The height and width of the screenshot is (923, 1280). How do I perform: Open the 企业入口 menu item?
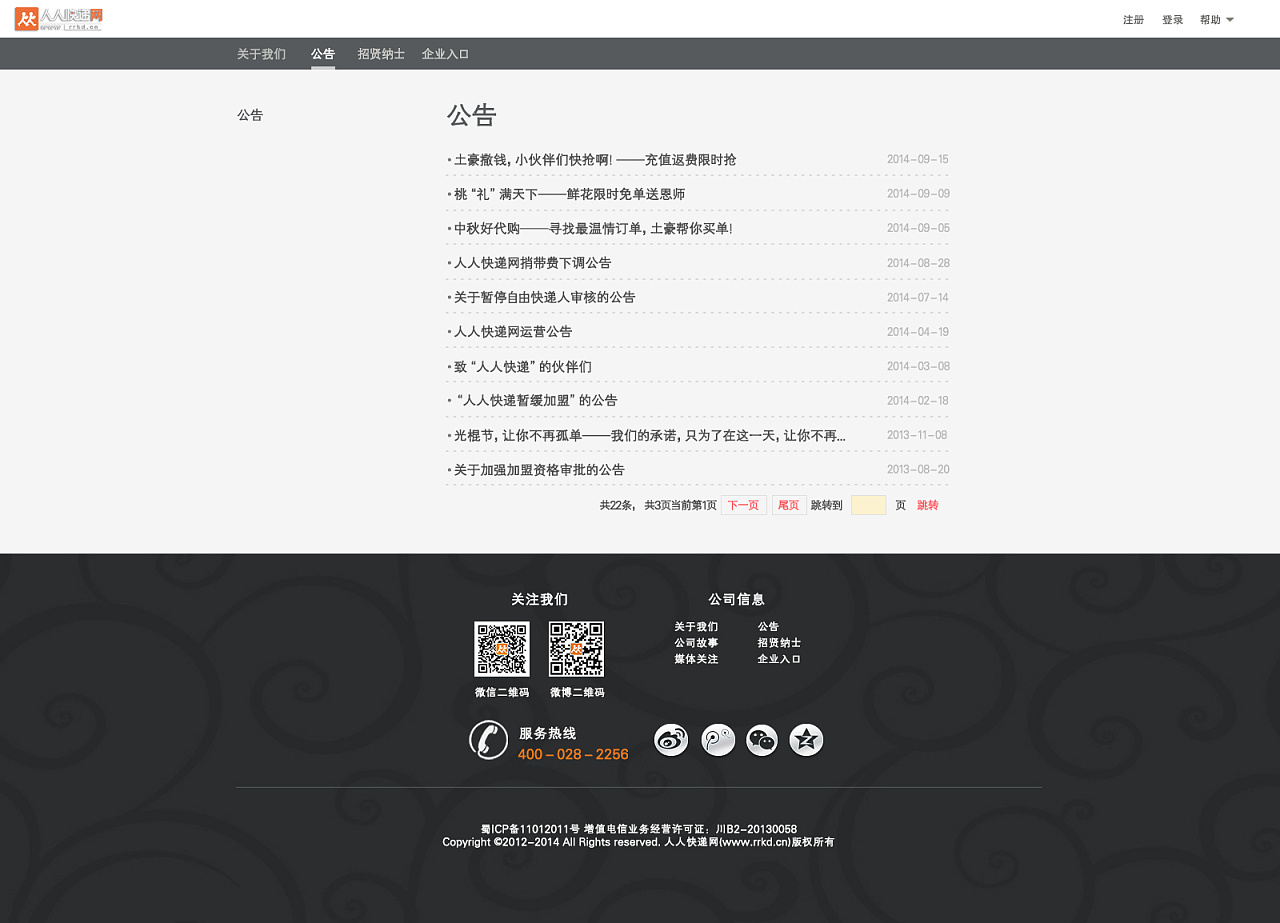[445, 54]
